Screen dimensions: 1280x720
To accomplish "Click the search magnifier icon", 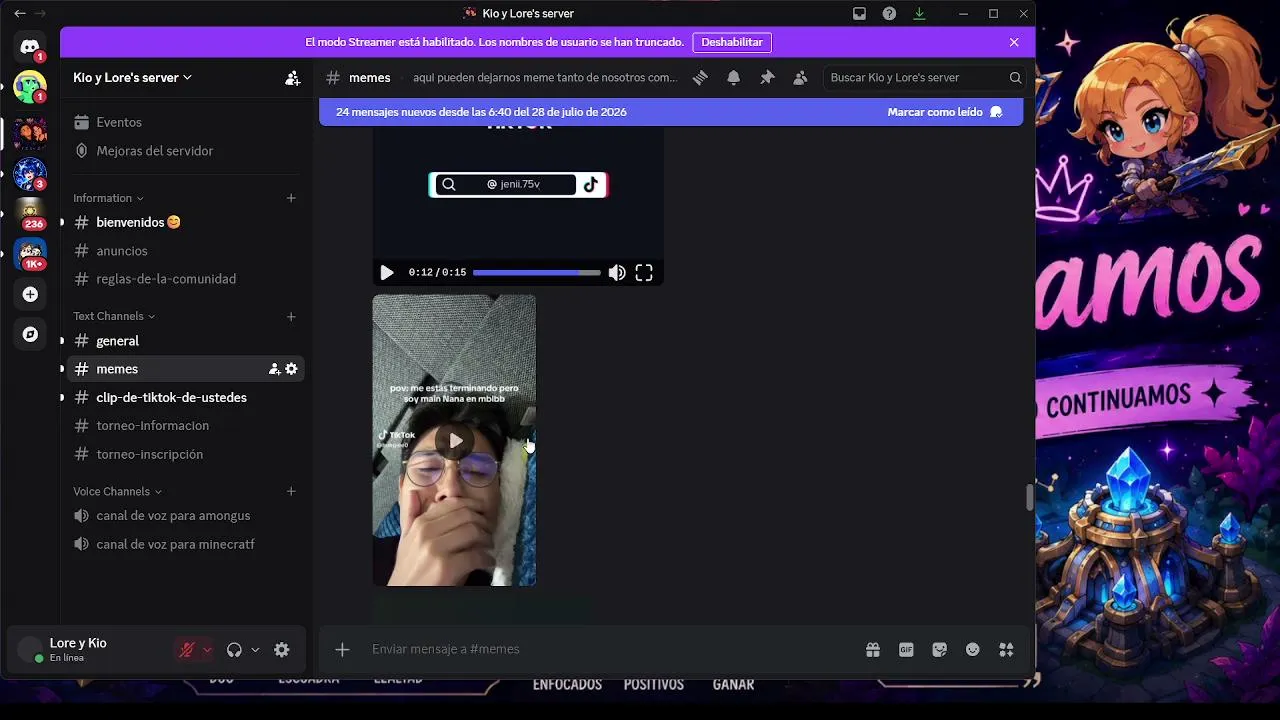I will click(1015, 78).
